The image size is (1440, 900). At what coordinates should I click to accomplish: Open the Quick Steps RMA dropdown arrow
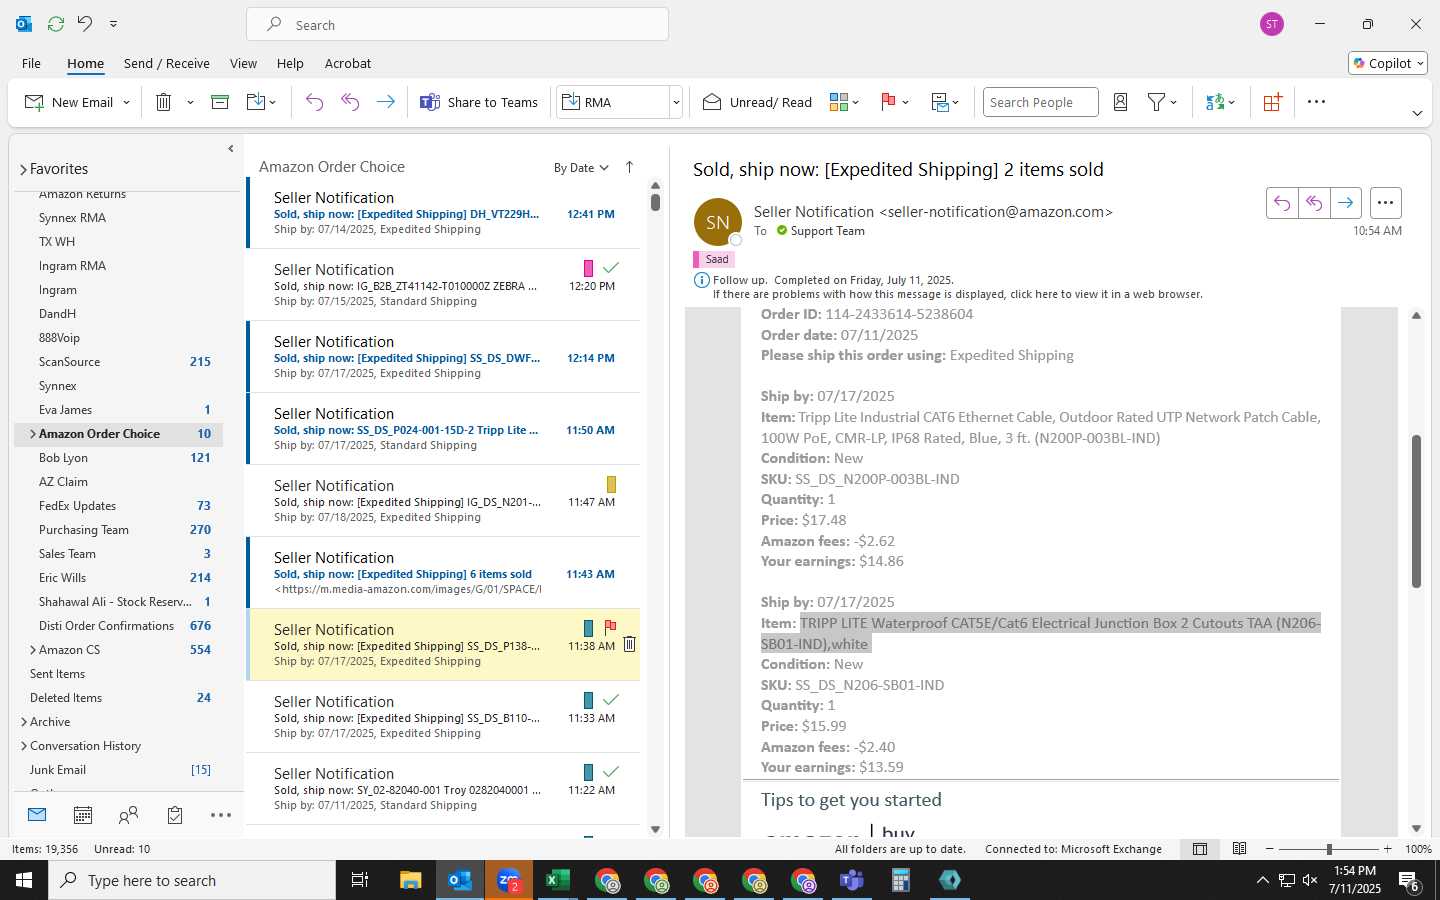[x=676, y=102]
